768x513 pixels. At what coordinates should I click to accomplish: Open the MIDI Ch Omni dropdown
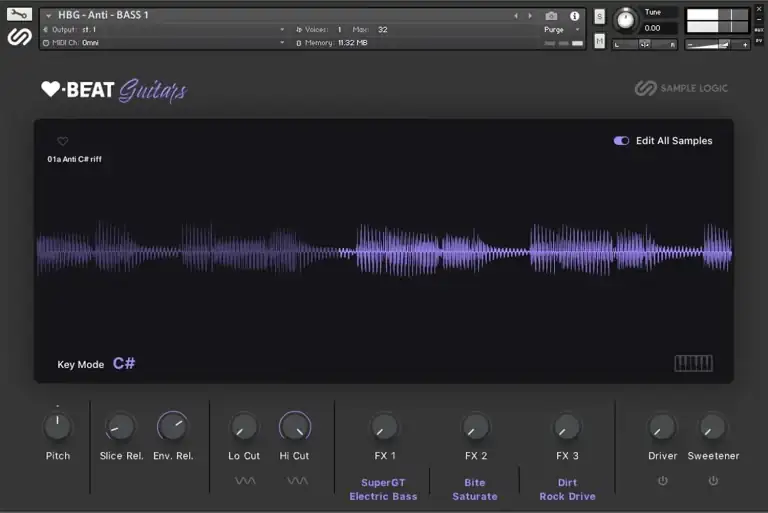pyautogui.click(x=164, y=43)
